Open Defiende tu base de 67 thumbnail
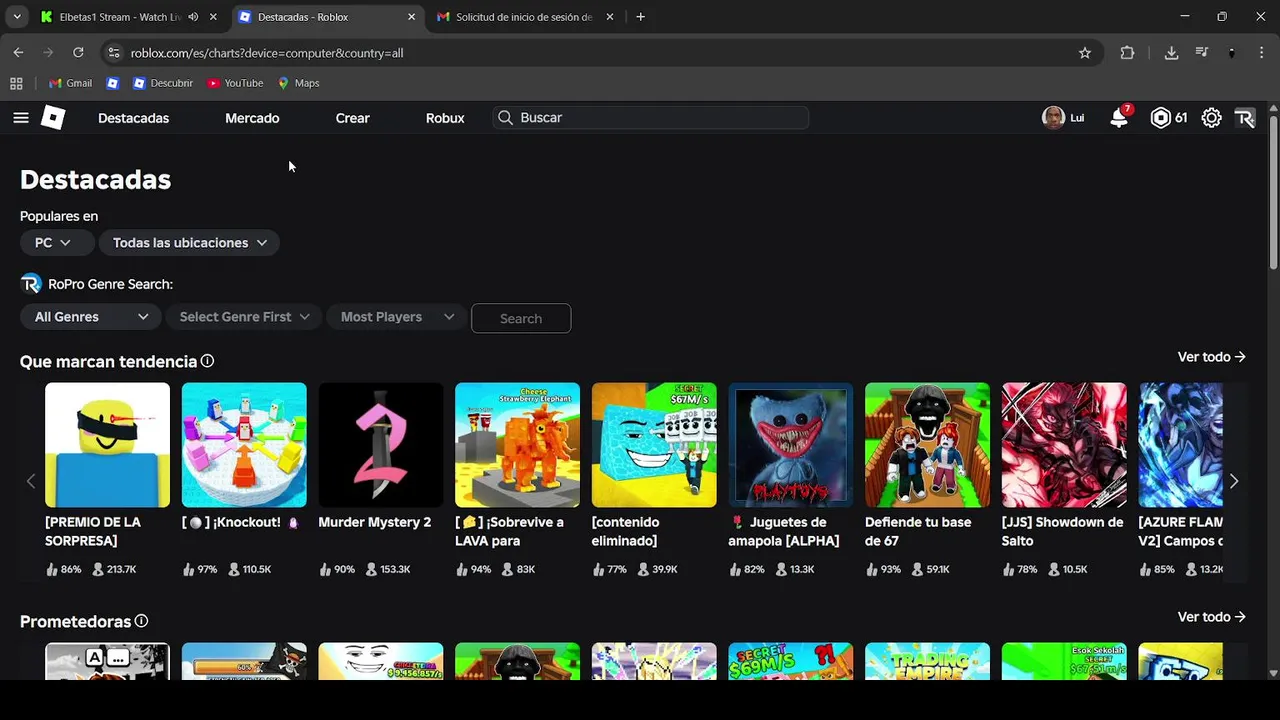1280x720 pixels. [927, 445]
